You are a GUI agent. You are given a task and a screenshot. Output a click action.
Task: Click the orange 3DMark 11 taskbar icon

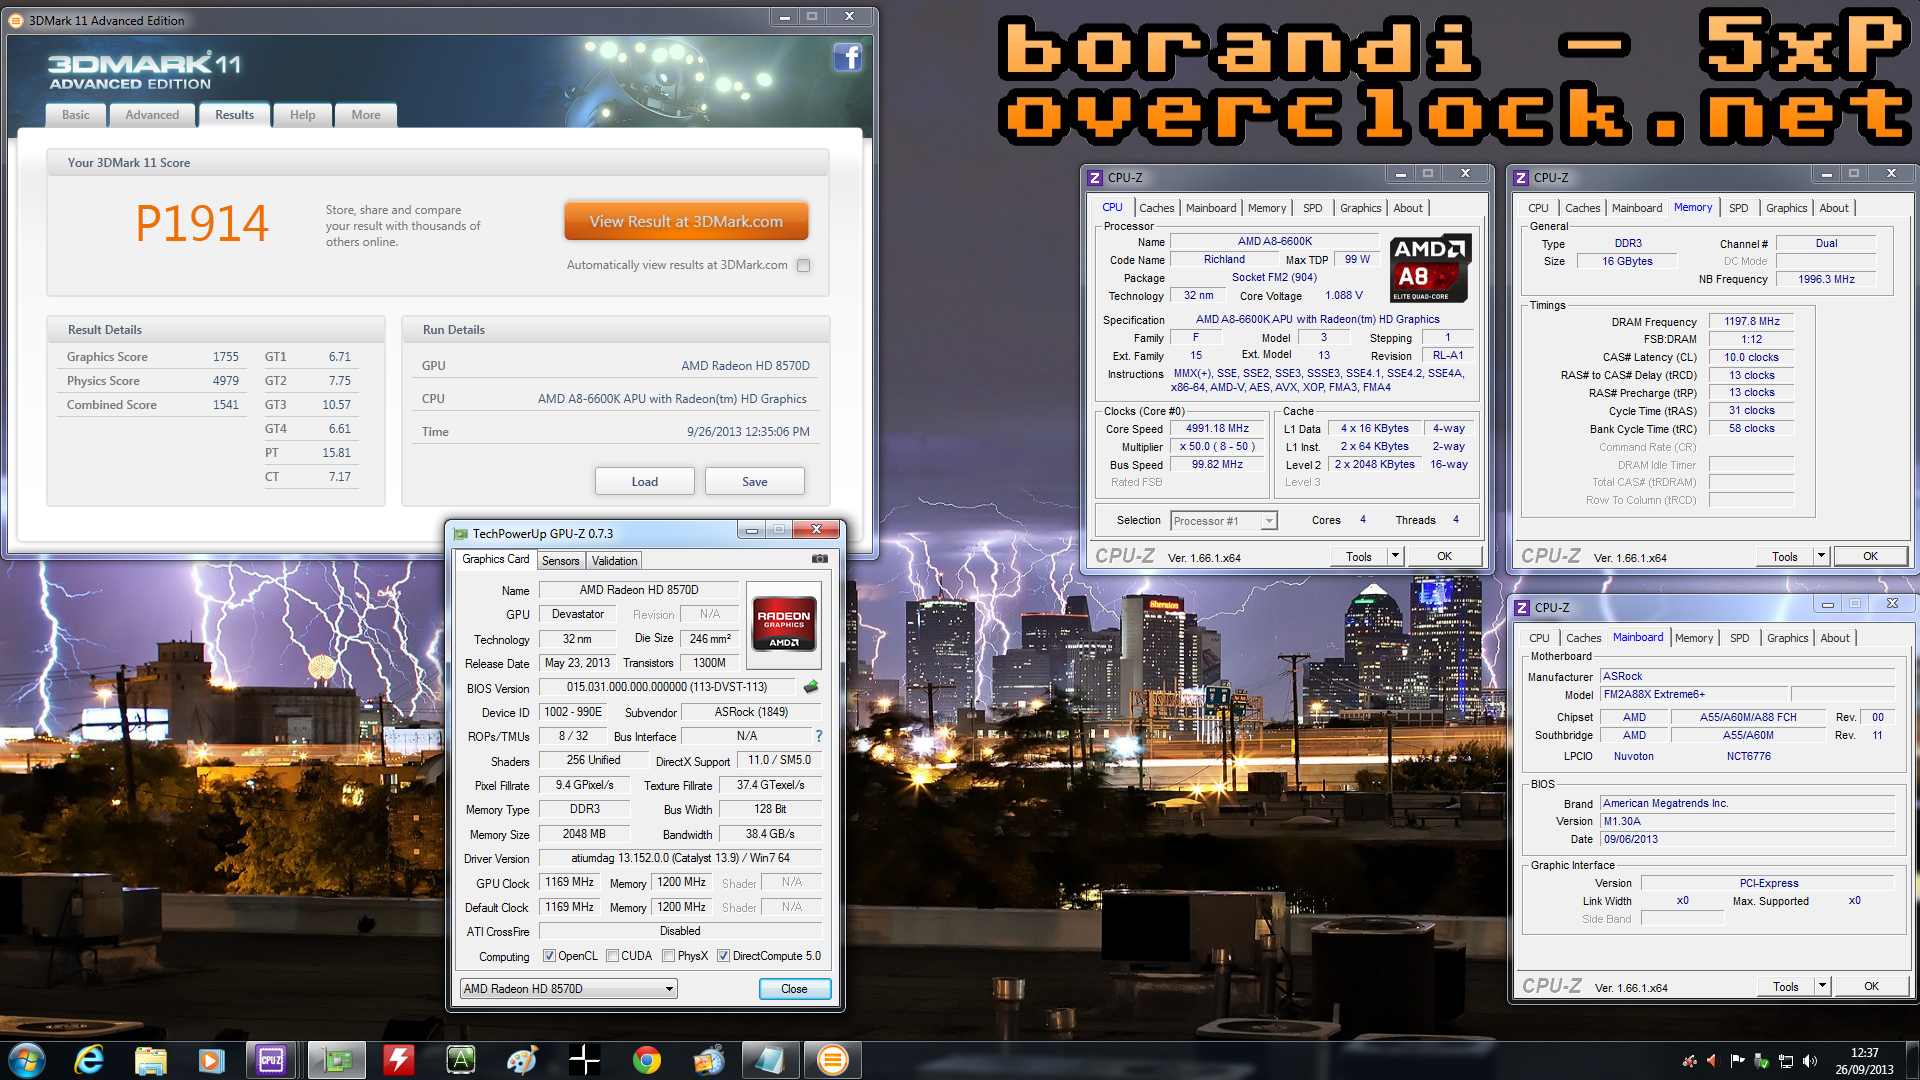click(832, 1060)
